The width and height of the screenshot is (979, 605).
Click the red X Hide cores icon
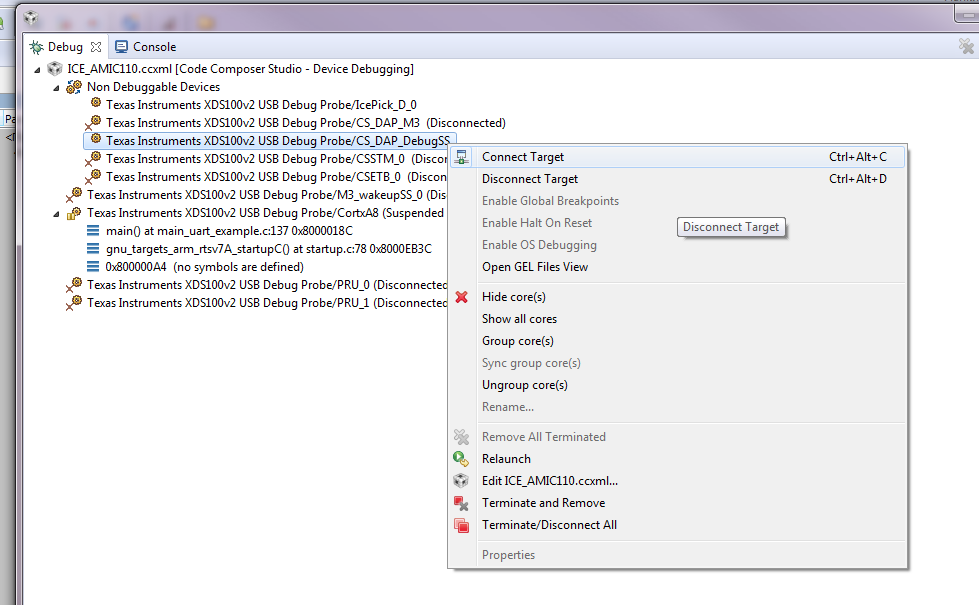point(461,297)
